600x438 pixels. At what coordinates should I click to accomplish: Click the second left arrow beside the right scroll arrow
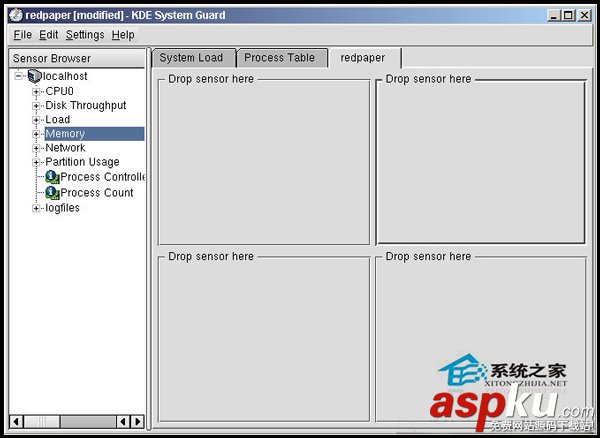click(x=123, y=422)
